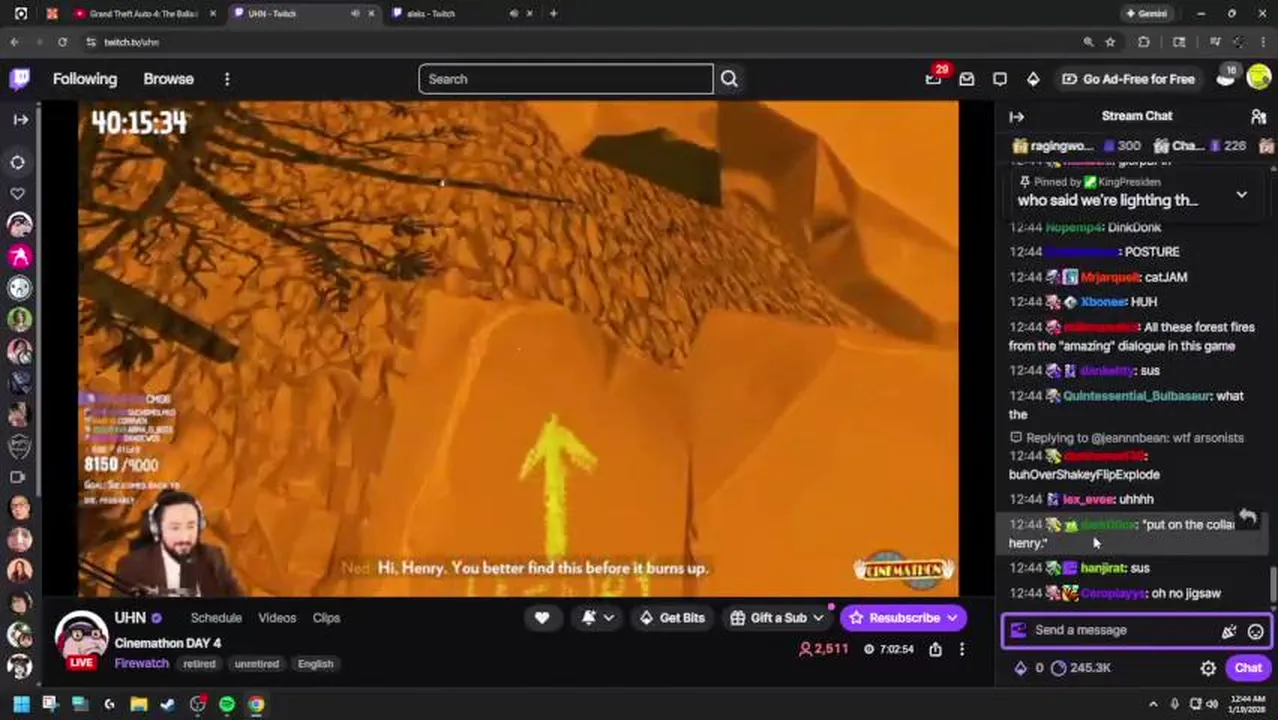The image size is (1278, 720).
Task: Open the Schedule tab
Action: 216,618
